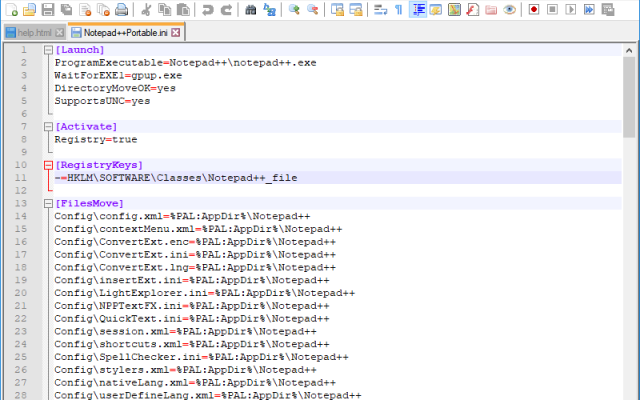Toggle synchronized horizontal scrolling
640x400 pixels.
coord(356,9)
